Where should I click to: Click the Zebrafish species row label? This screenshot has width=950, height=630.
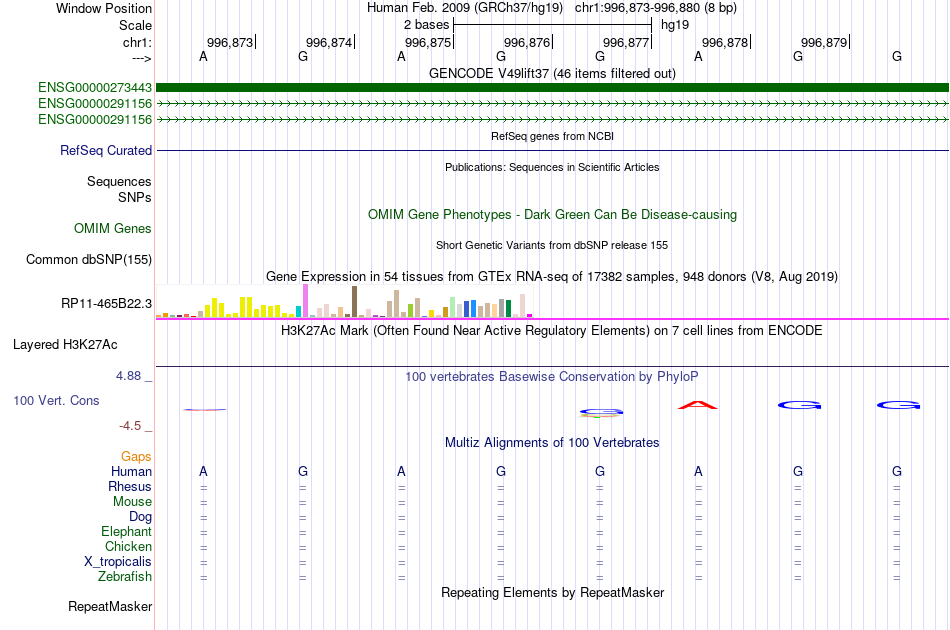[125, 577]
